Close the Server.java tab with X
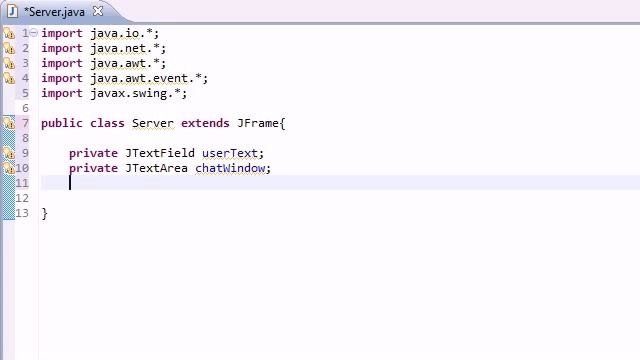Viewport: 640px width, 360px height. [x=98, y=11]
